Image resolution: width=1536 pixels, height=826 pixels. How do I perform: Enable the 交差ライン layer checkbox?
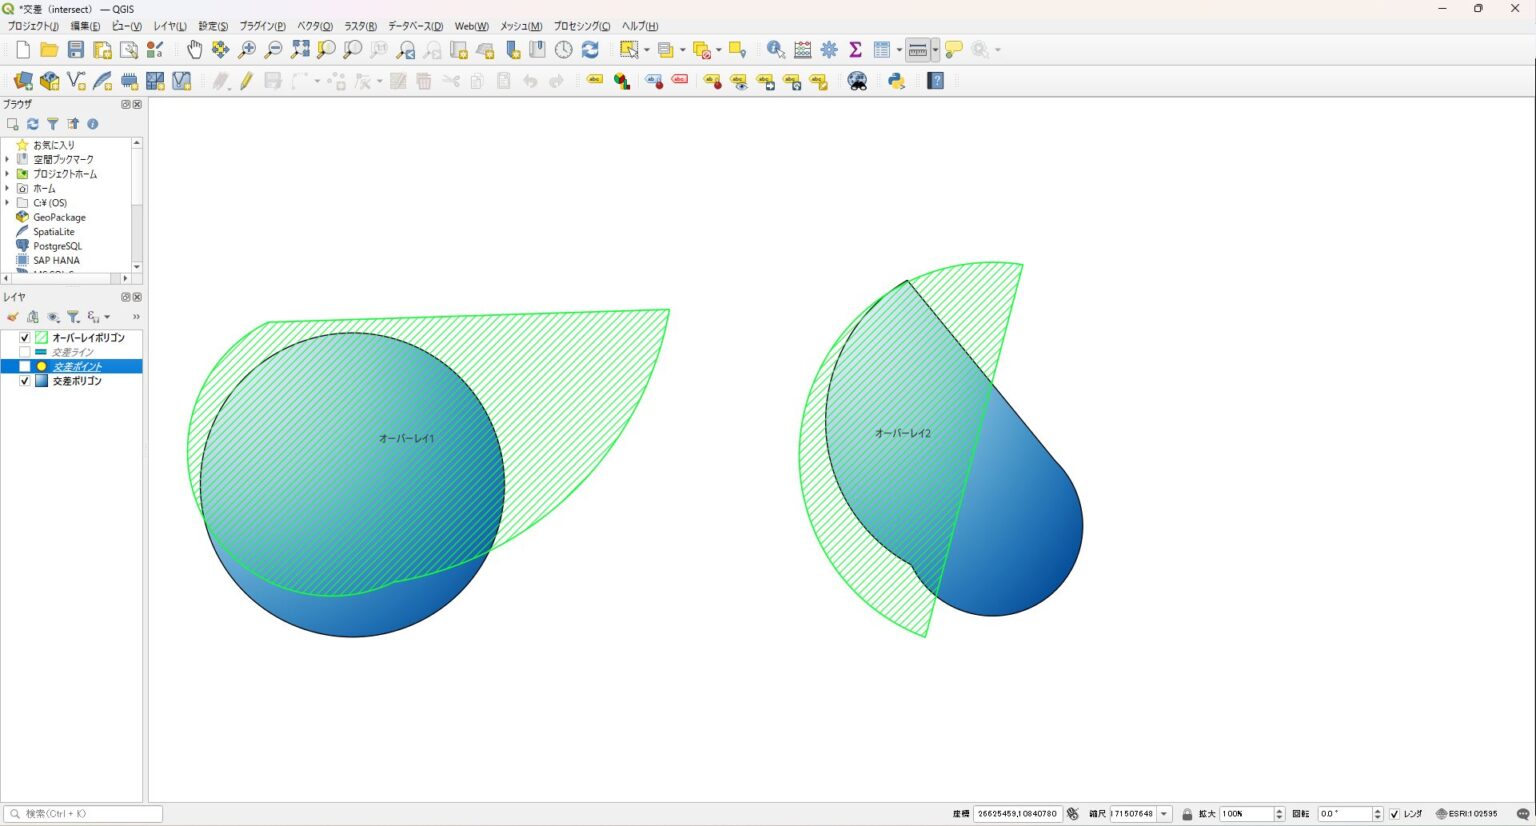pos(25,352)
